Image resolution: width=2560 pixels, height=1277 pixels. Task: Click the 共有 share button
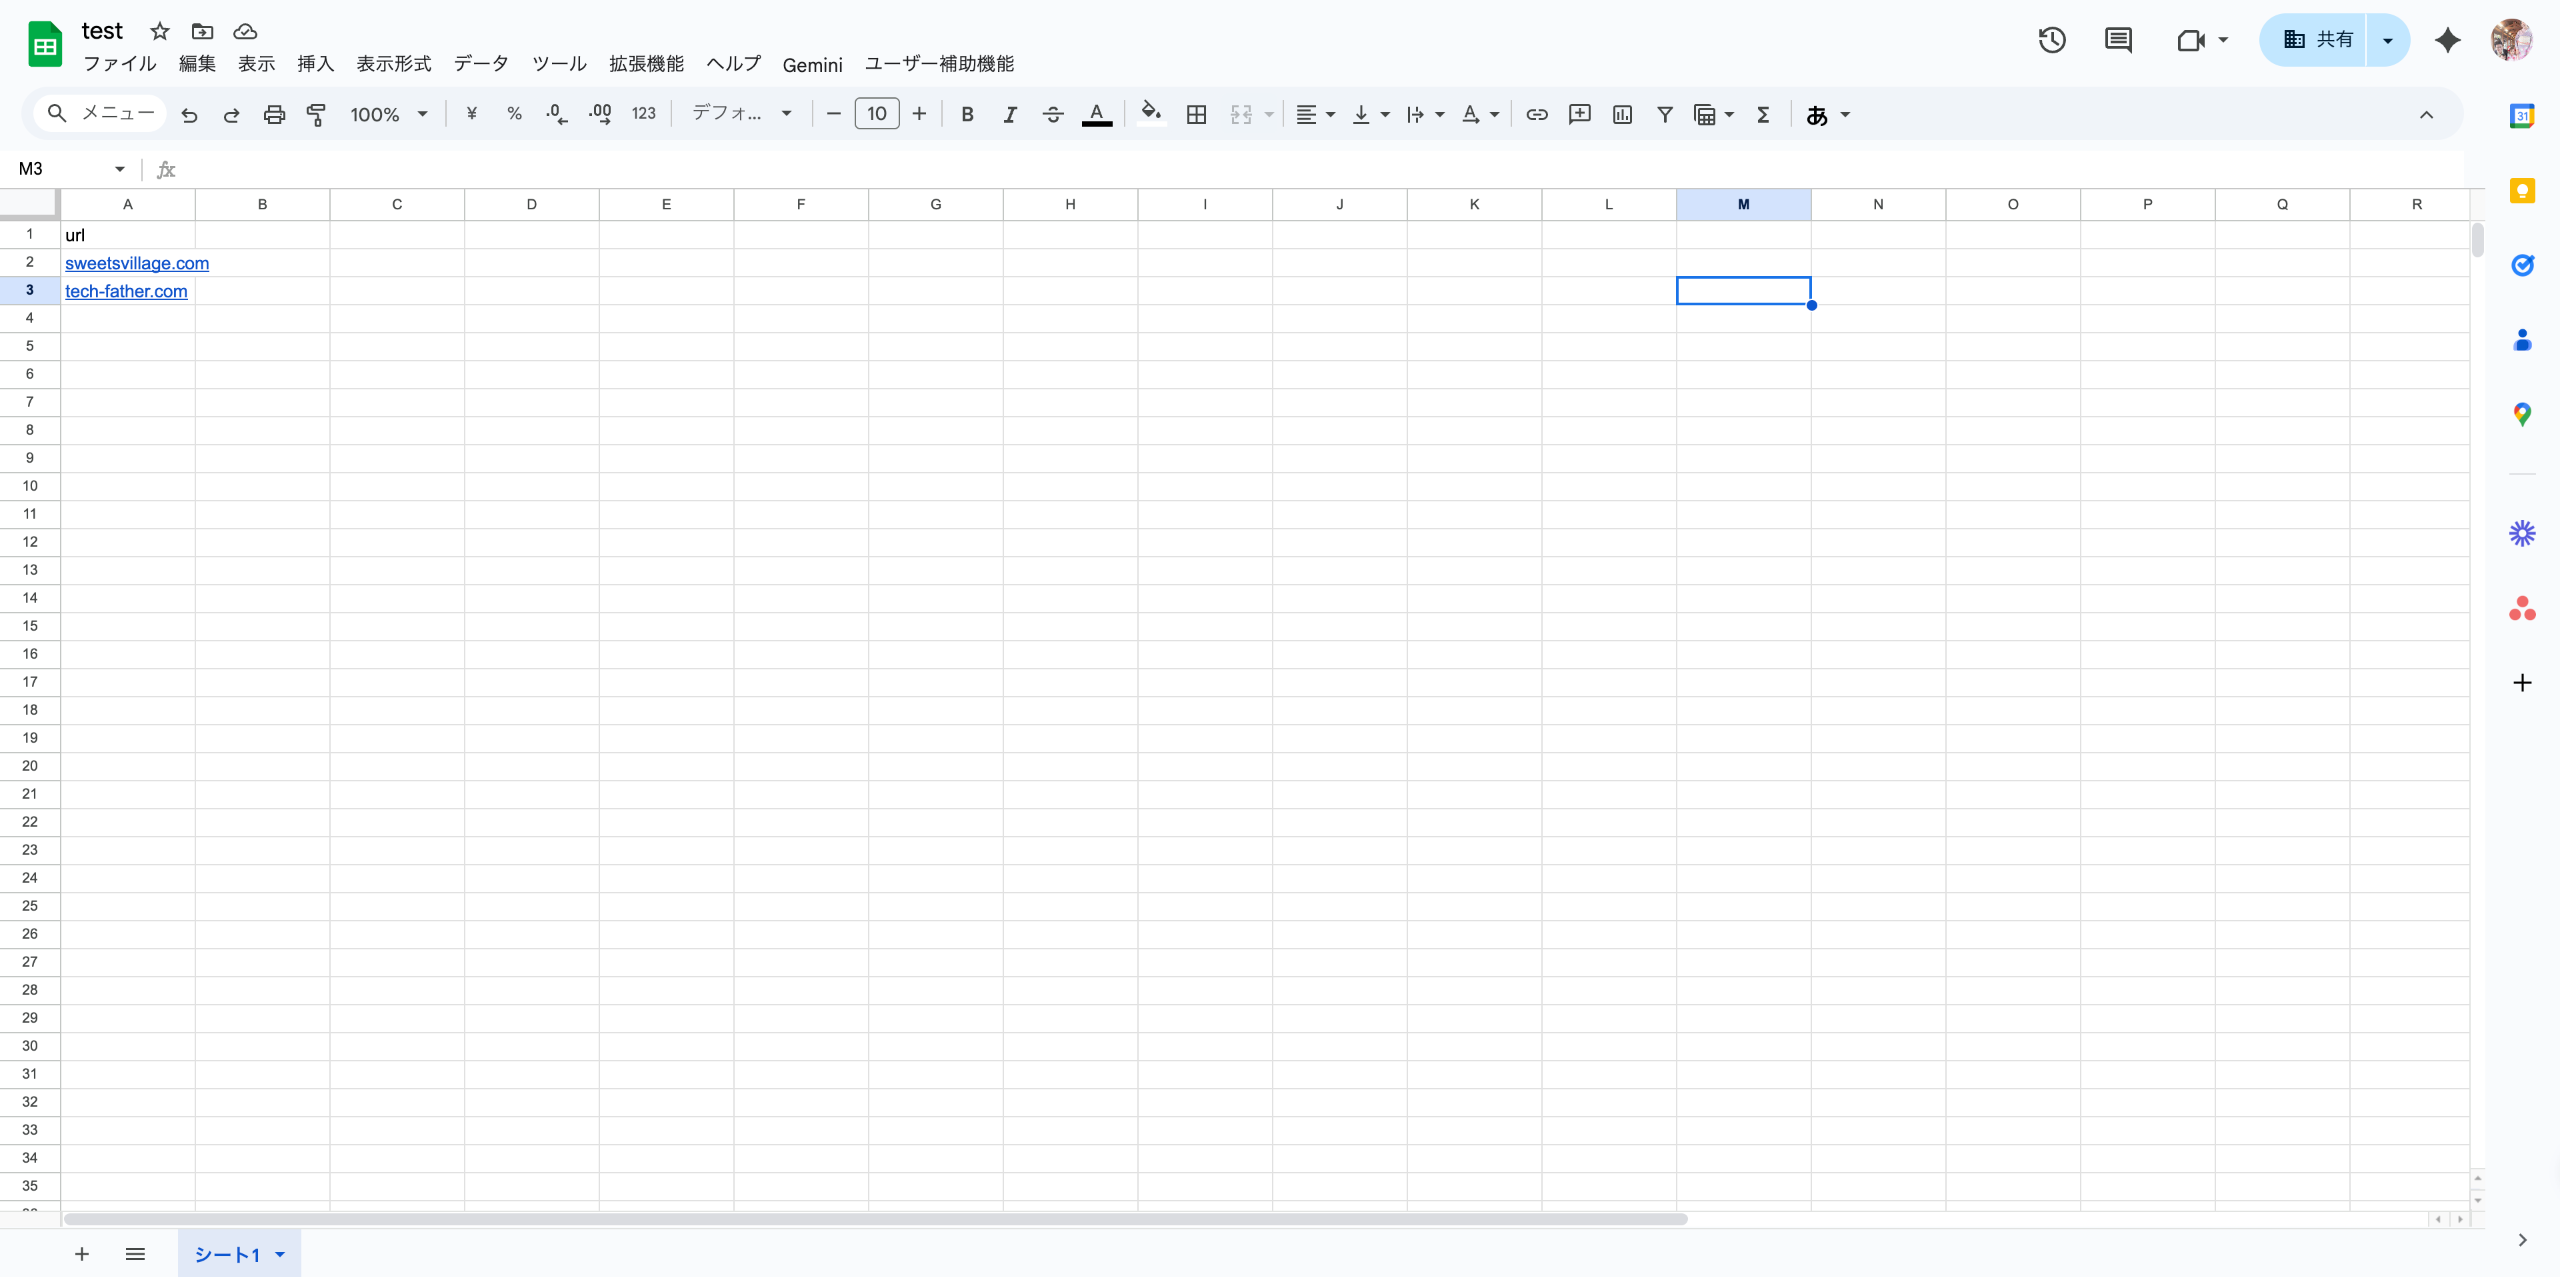tap(2316, 40)
